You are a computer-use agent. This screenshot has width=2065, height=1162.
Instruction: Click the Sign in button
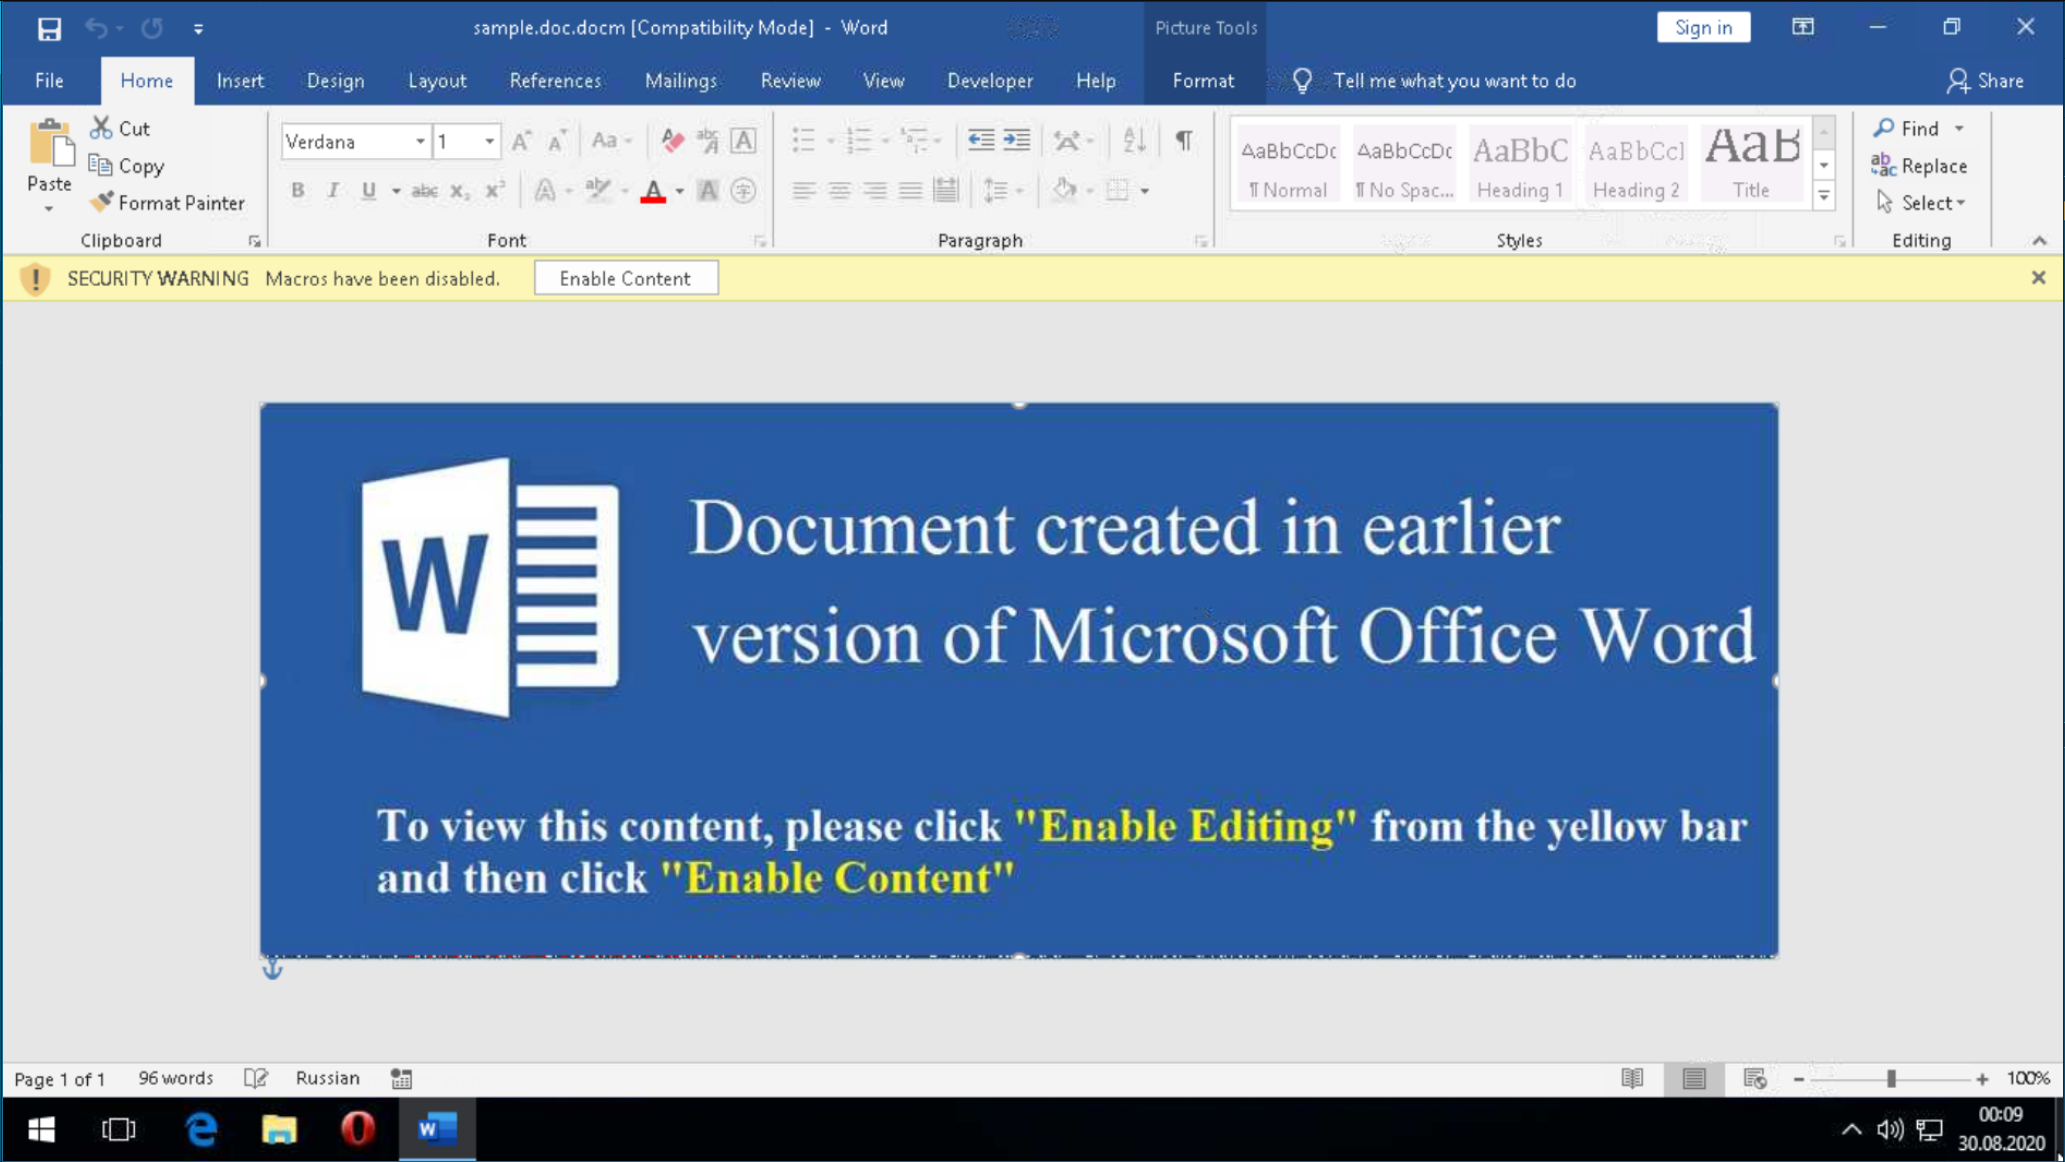(1703, 28)
